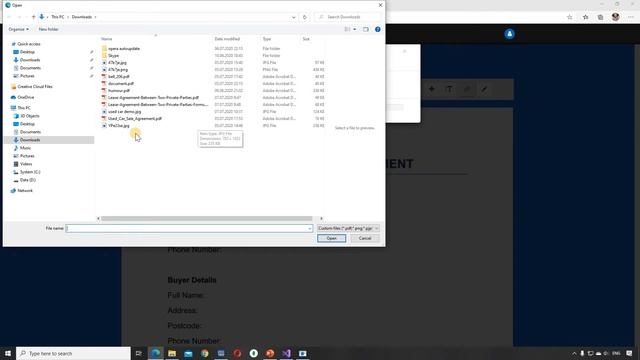Select highlighted Downloads under This PC
Screen dimensions: 640x360
pos(30,140)
